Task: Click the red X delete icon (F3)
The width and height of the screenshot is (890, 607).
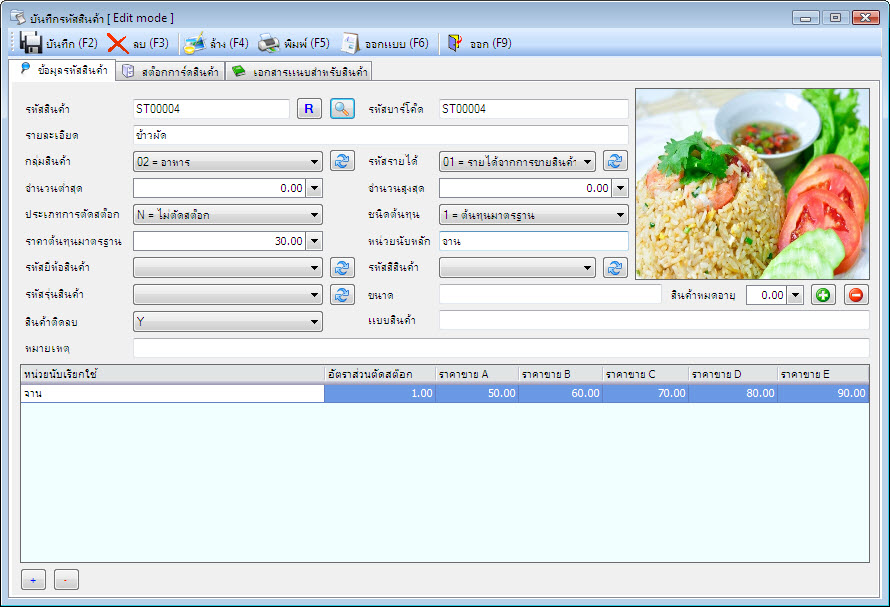Action: (x=117, y=43)
